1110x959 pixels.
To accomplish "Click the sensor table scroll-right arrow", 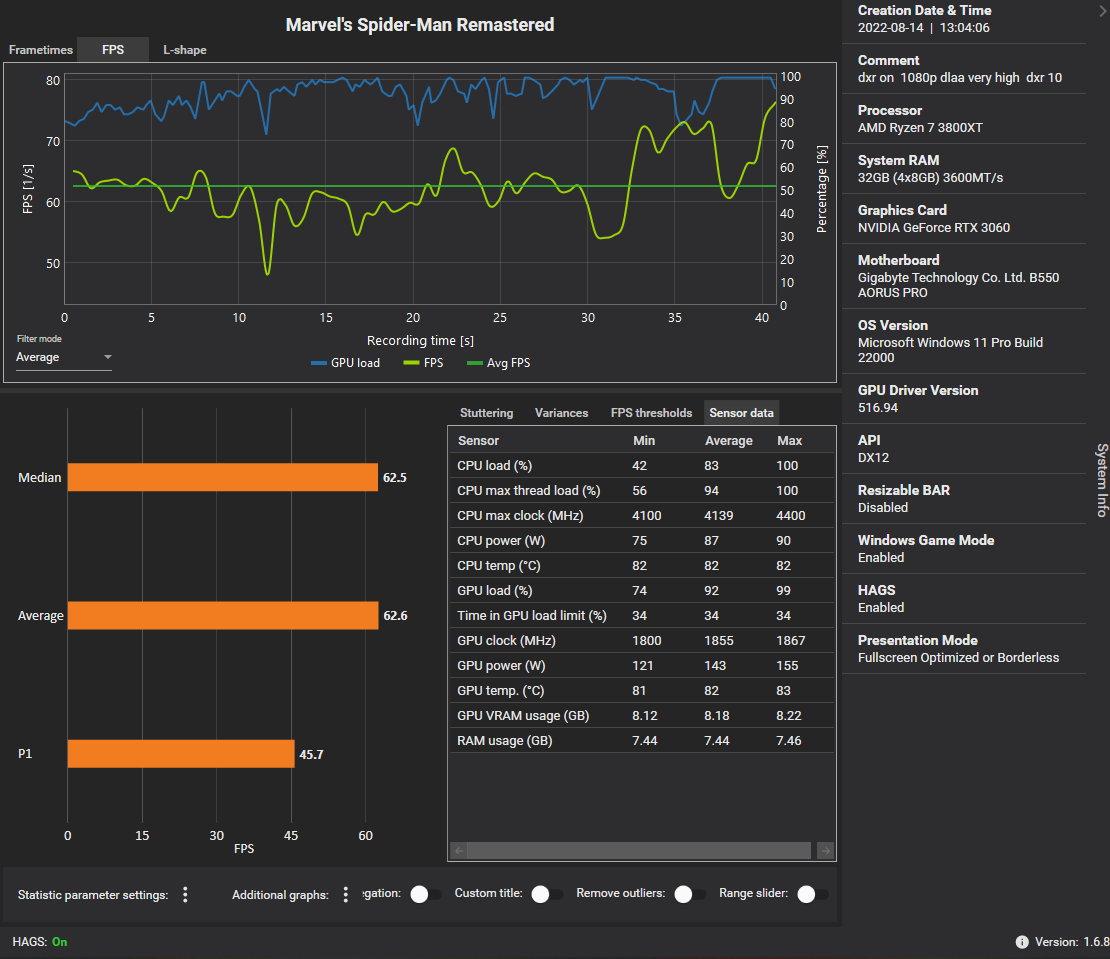I will [825, 851].
